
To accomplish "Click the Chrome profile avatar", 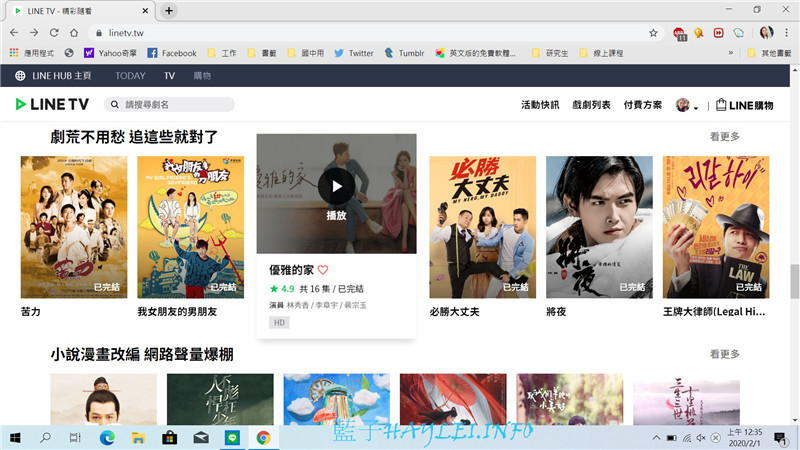I will click(x=766, y=33).
